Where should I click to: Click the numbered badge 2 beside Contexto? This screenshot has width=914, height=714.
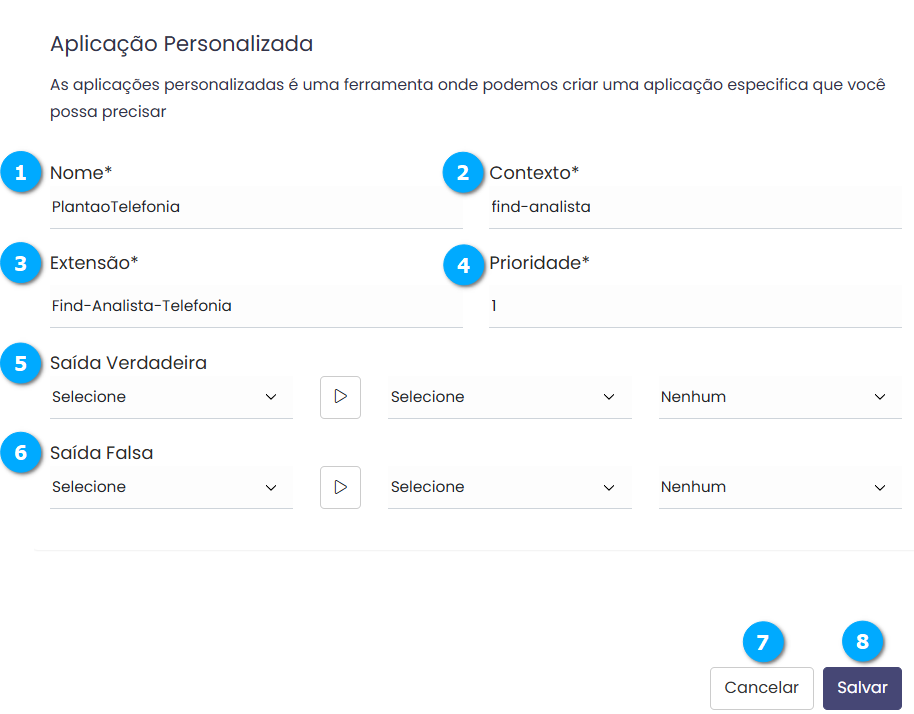pos(462,173)
